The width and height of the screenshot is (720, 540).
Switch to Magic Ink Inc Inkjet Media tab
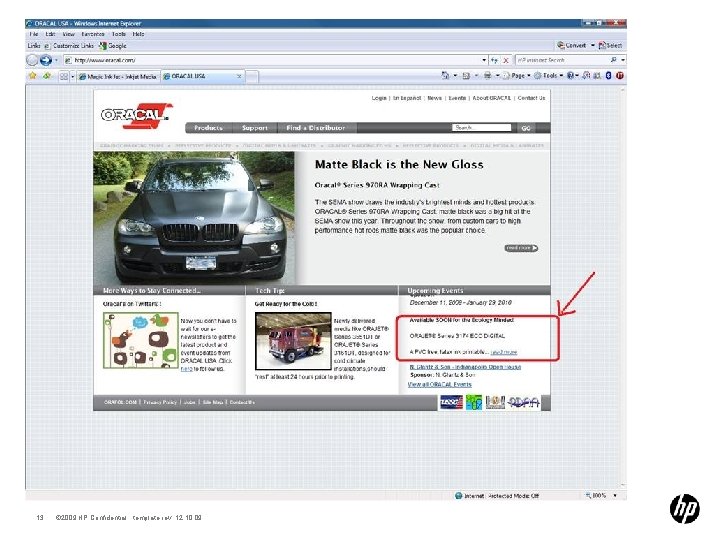pyautogui.click(x=118, y=77)
